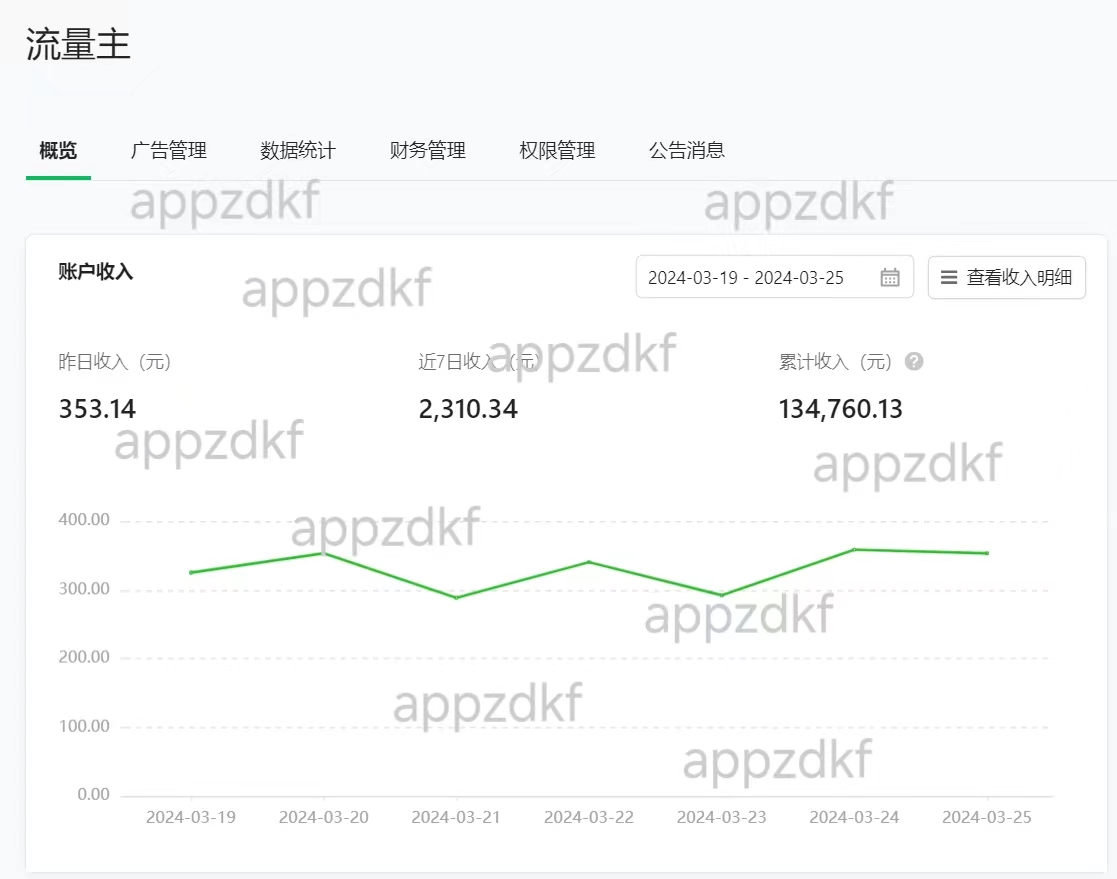
Task: Click the 昨日收入 value 353.14
Action: pos(97,409)
